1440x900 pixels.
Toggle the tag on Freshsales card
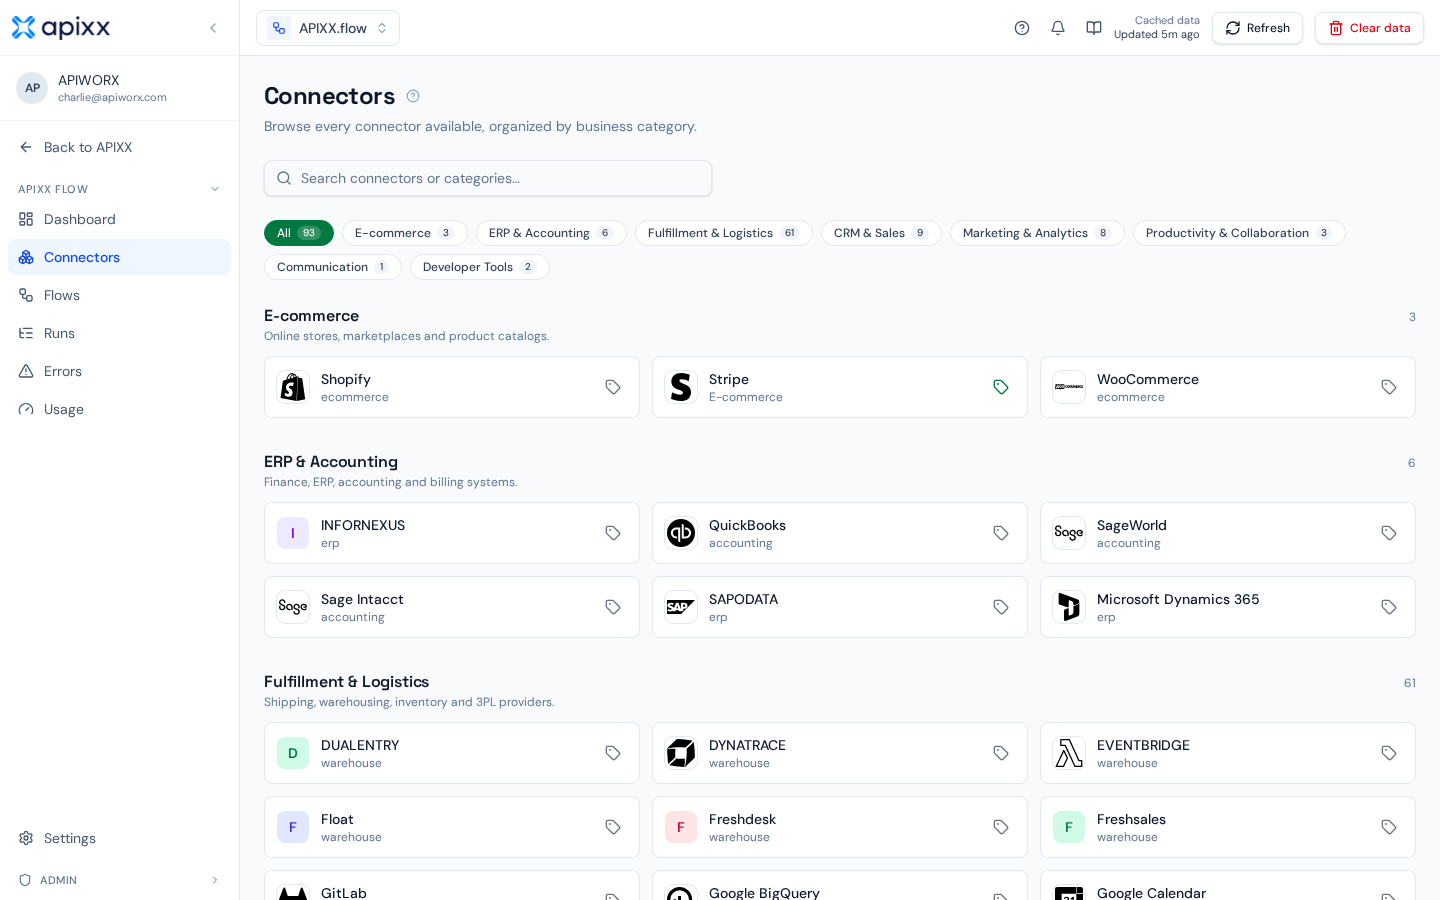pyautogui.click(x=1389, y=827)
